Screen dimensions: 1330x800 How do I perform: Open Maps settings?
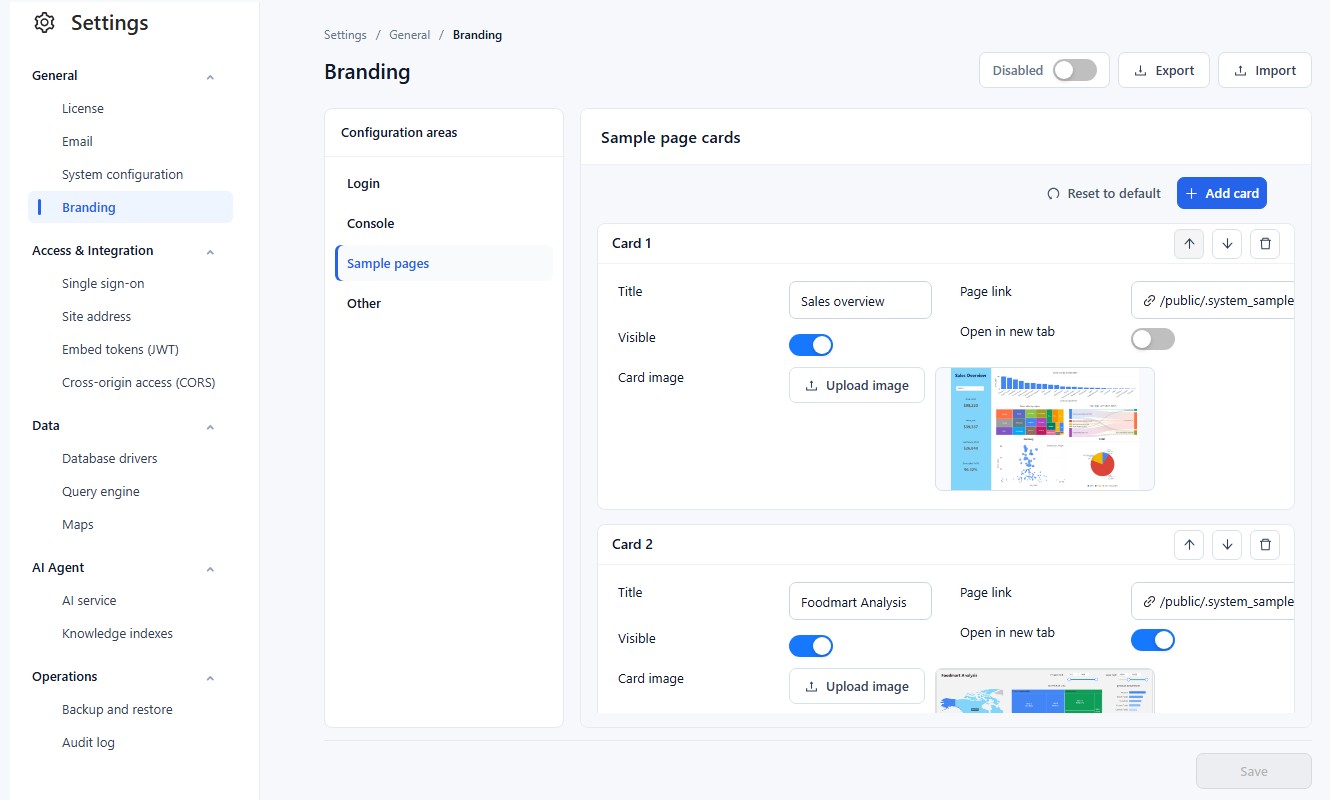(77, 524)
